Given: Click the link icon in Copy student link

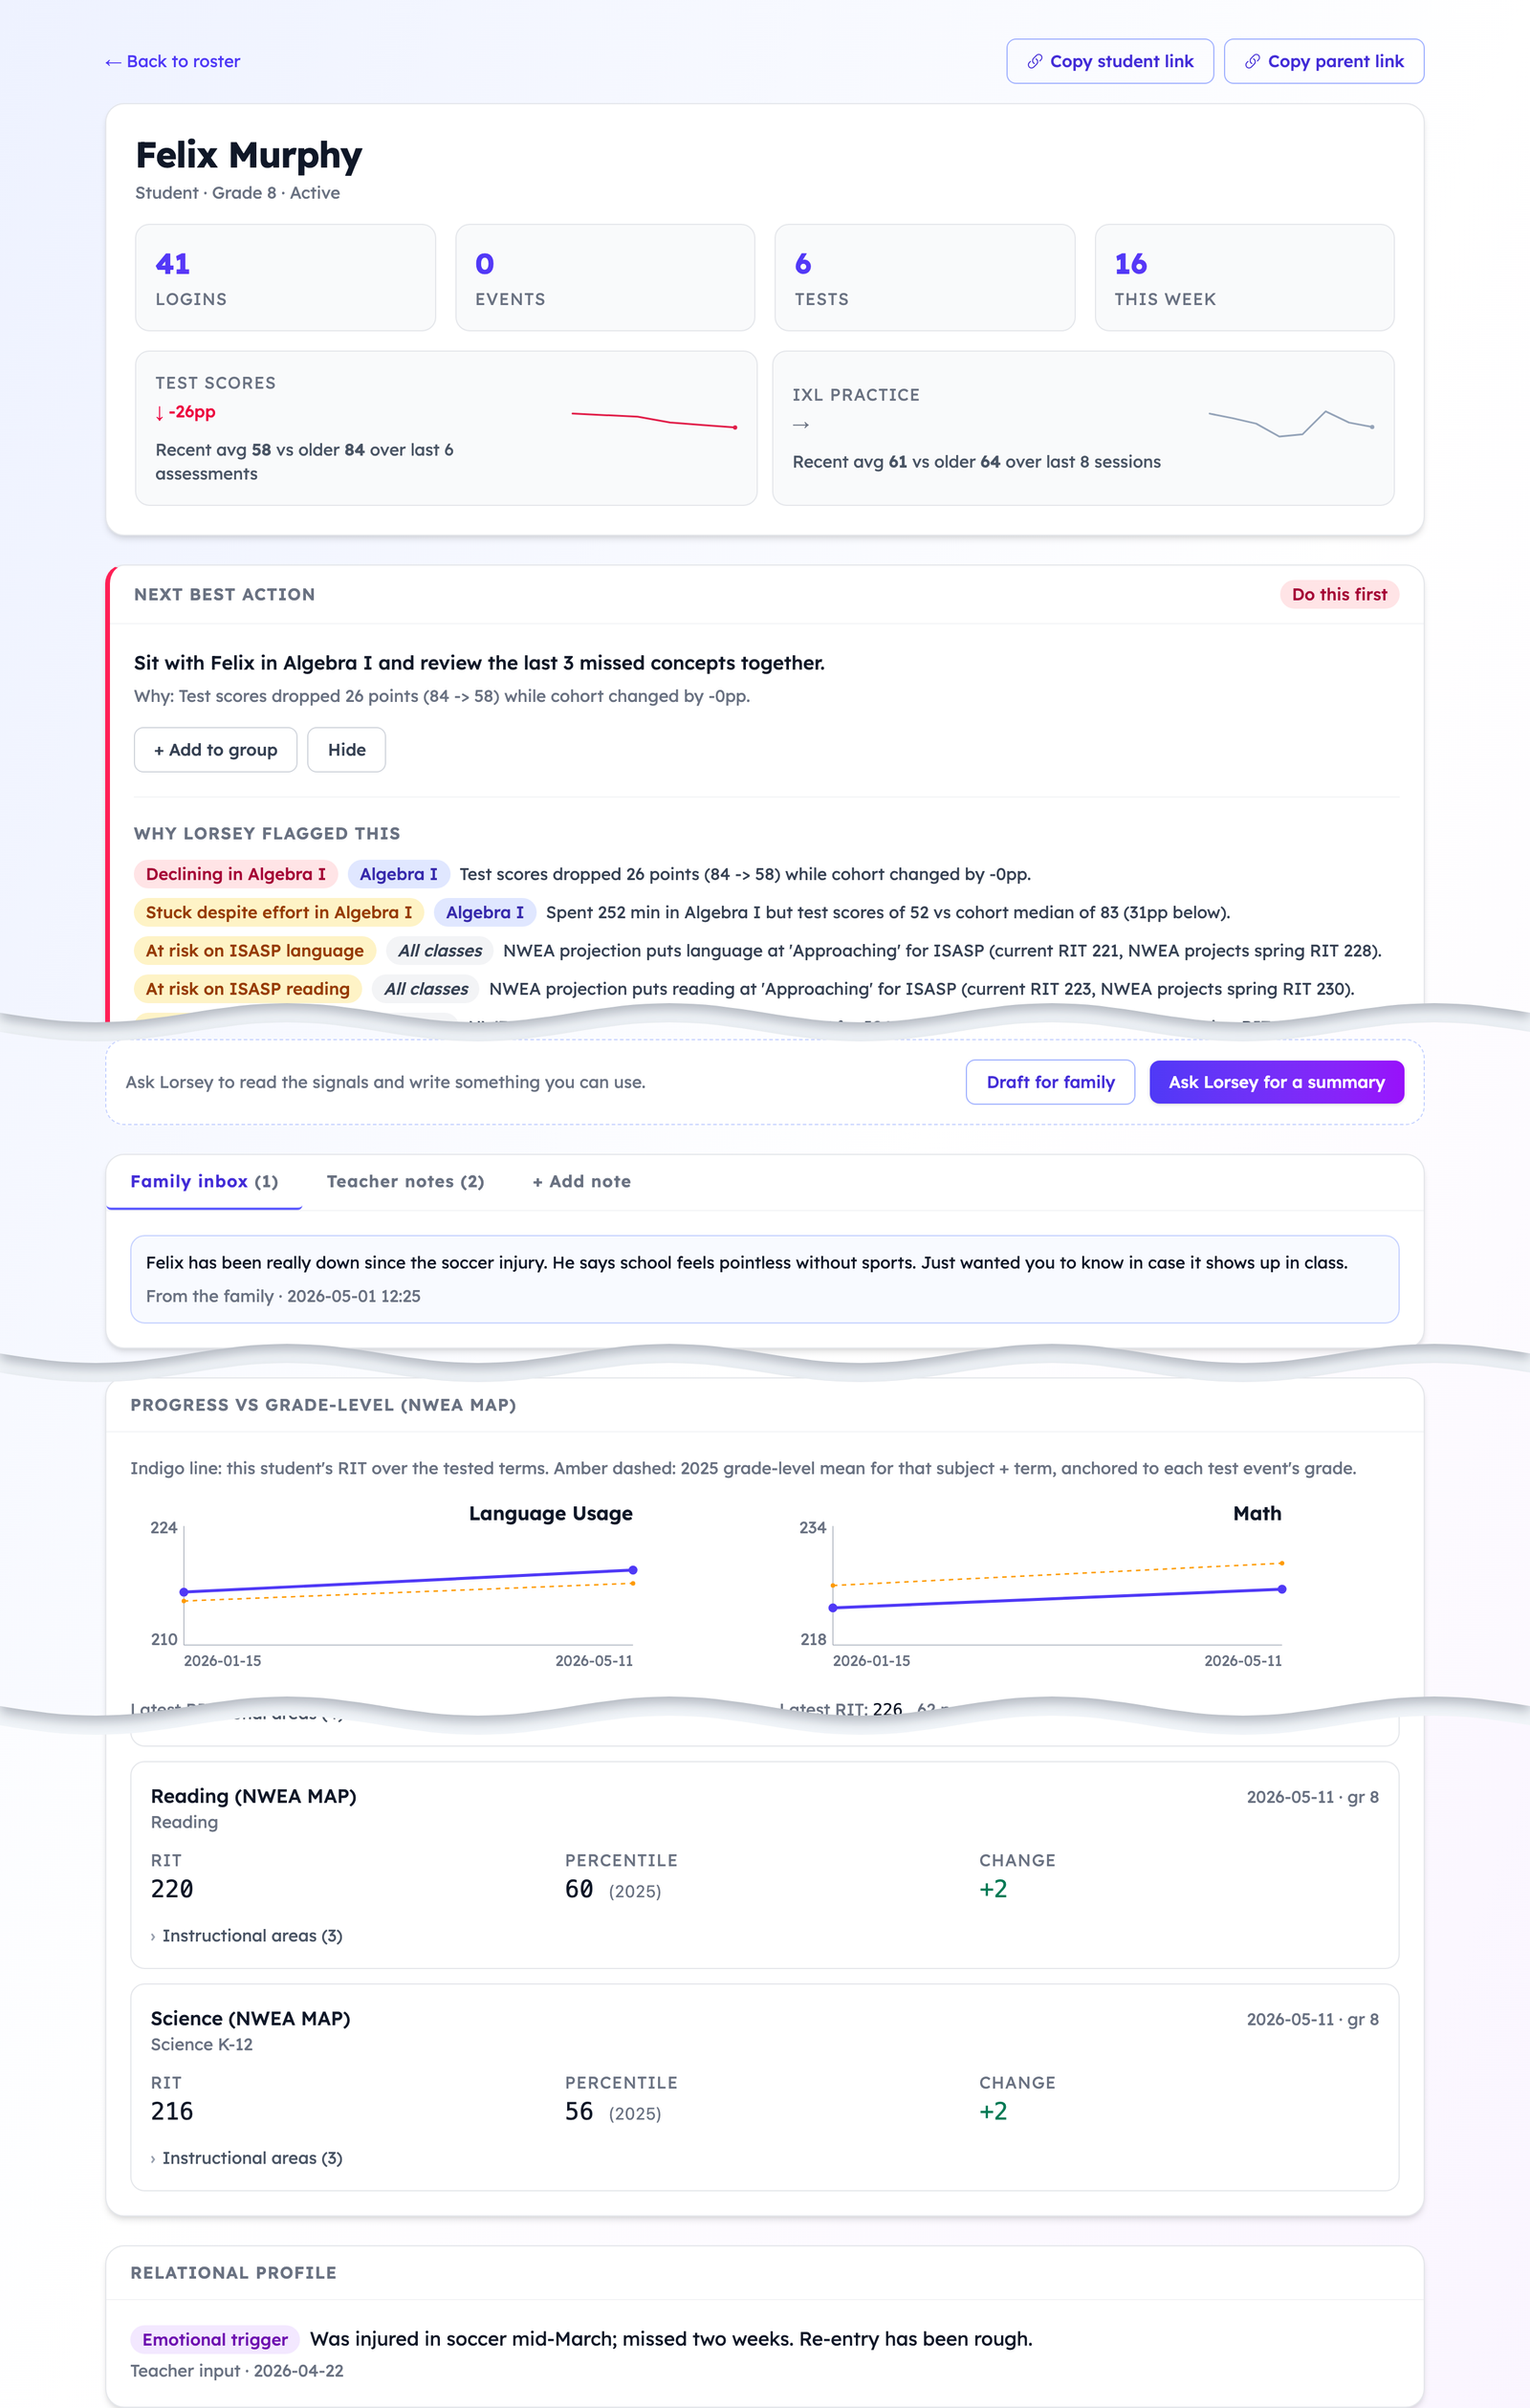Looking at the screenshot, I should pyautogui.click(x=1035, y=61).
